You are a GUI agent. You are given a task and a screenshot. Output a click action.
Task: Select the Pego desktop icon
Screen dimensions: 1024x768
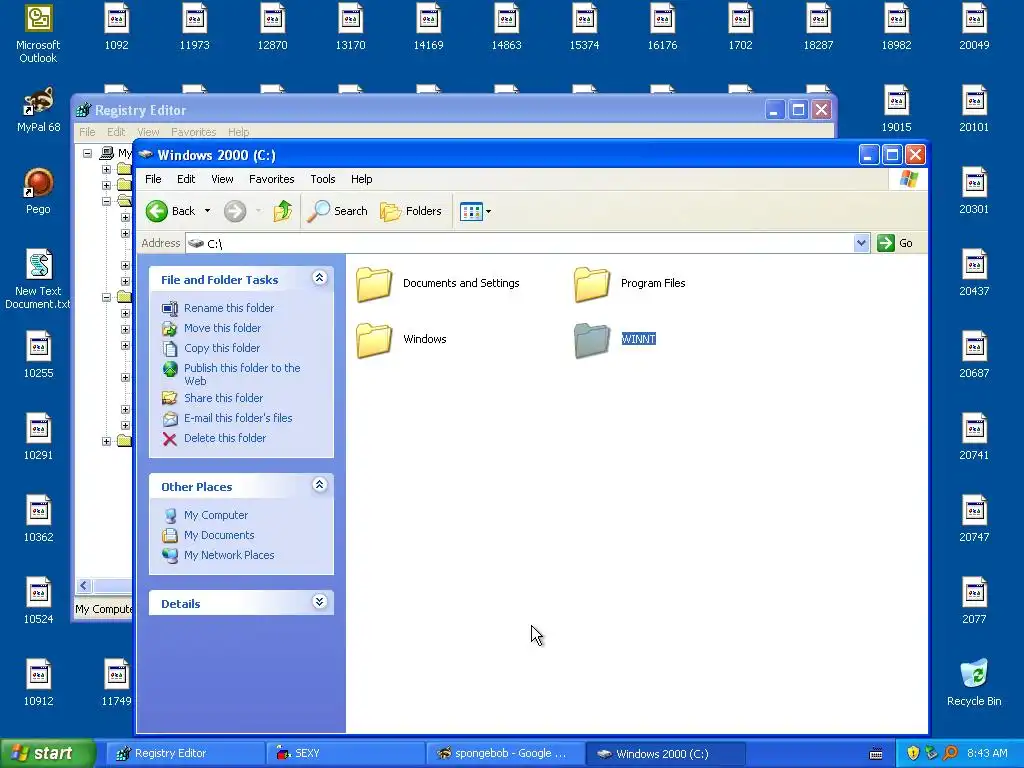(38, 191)
